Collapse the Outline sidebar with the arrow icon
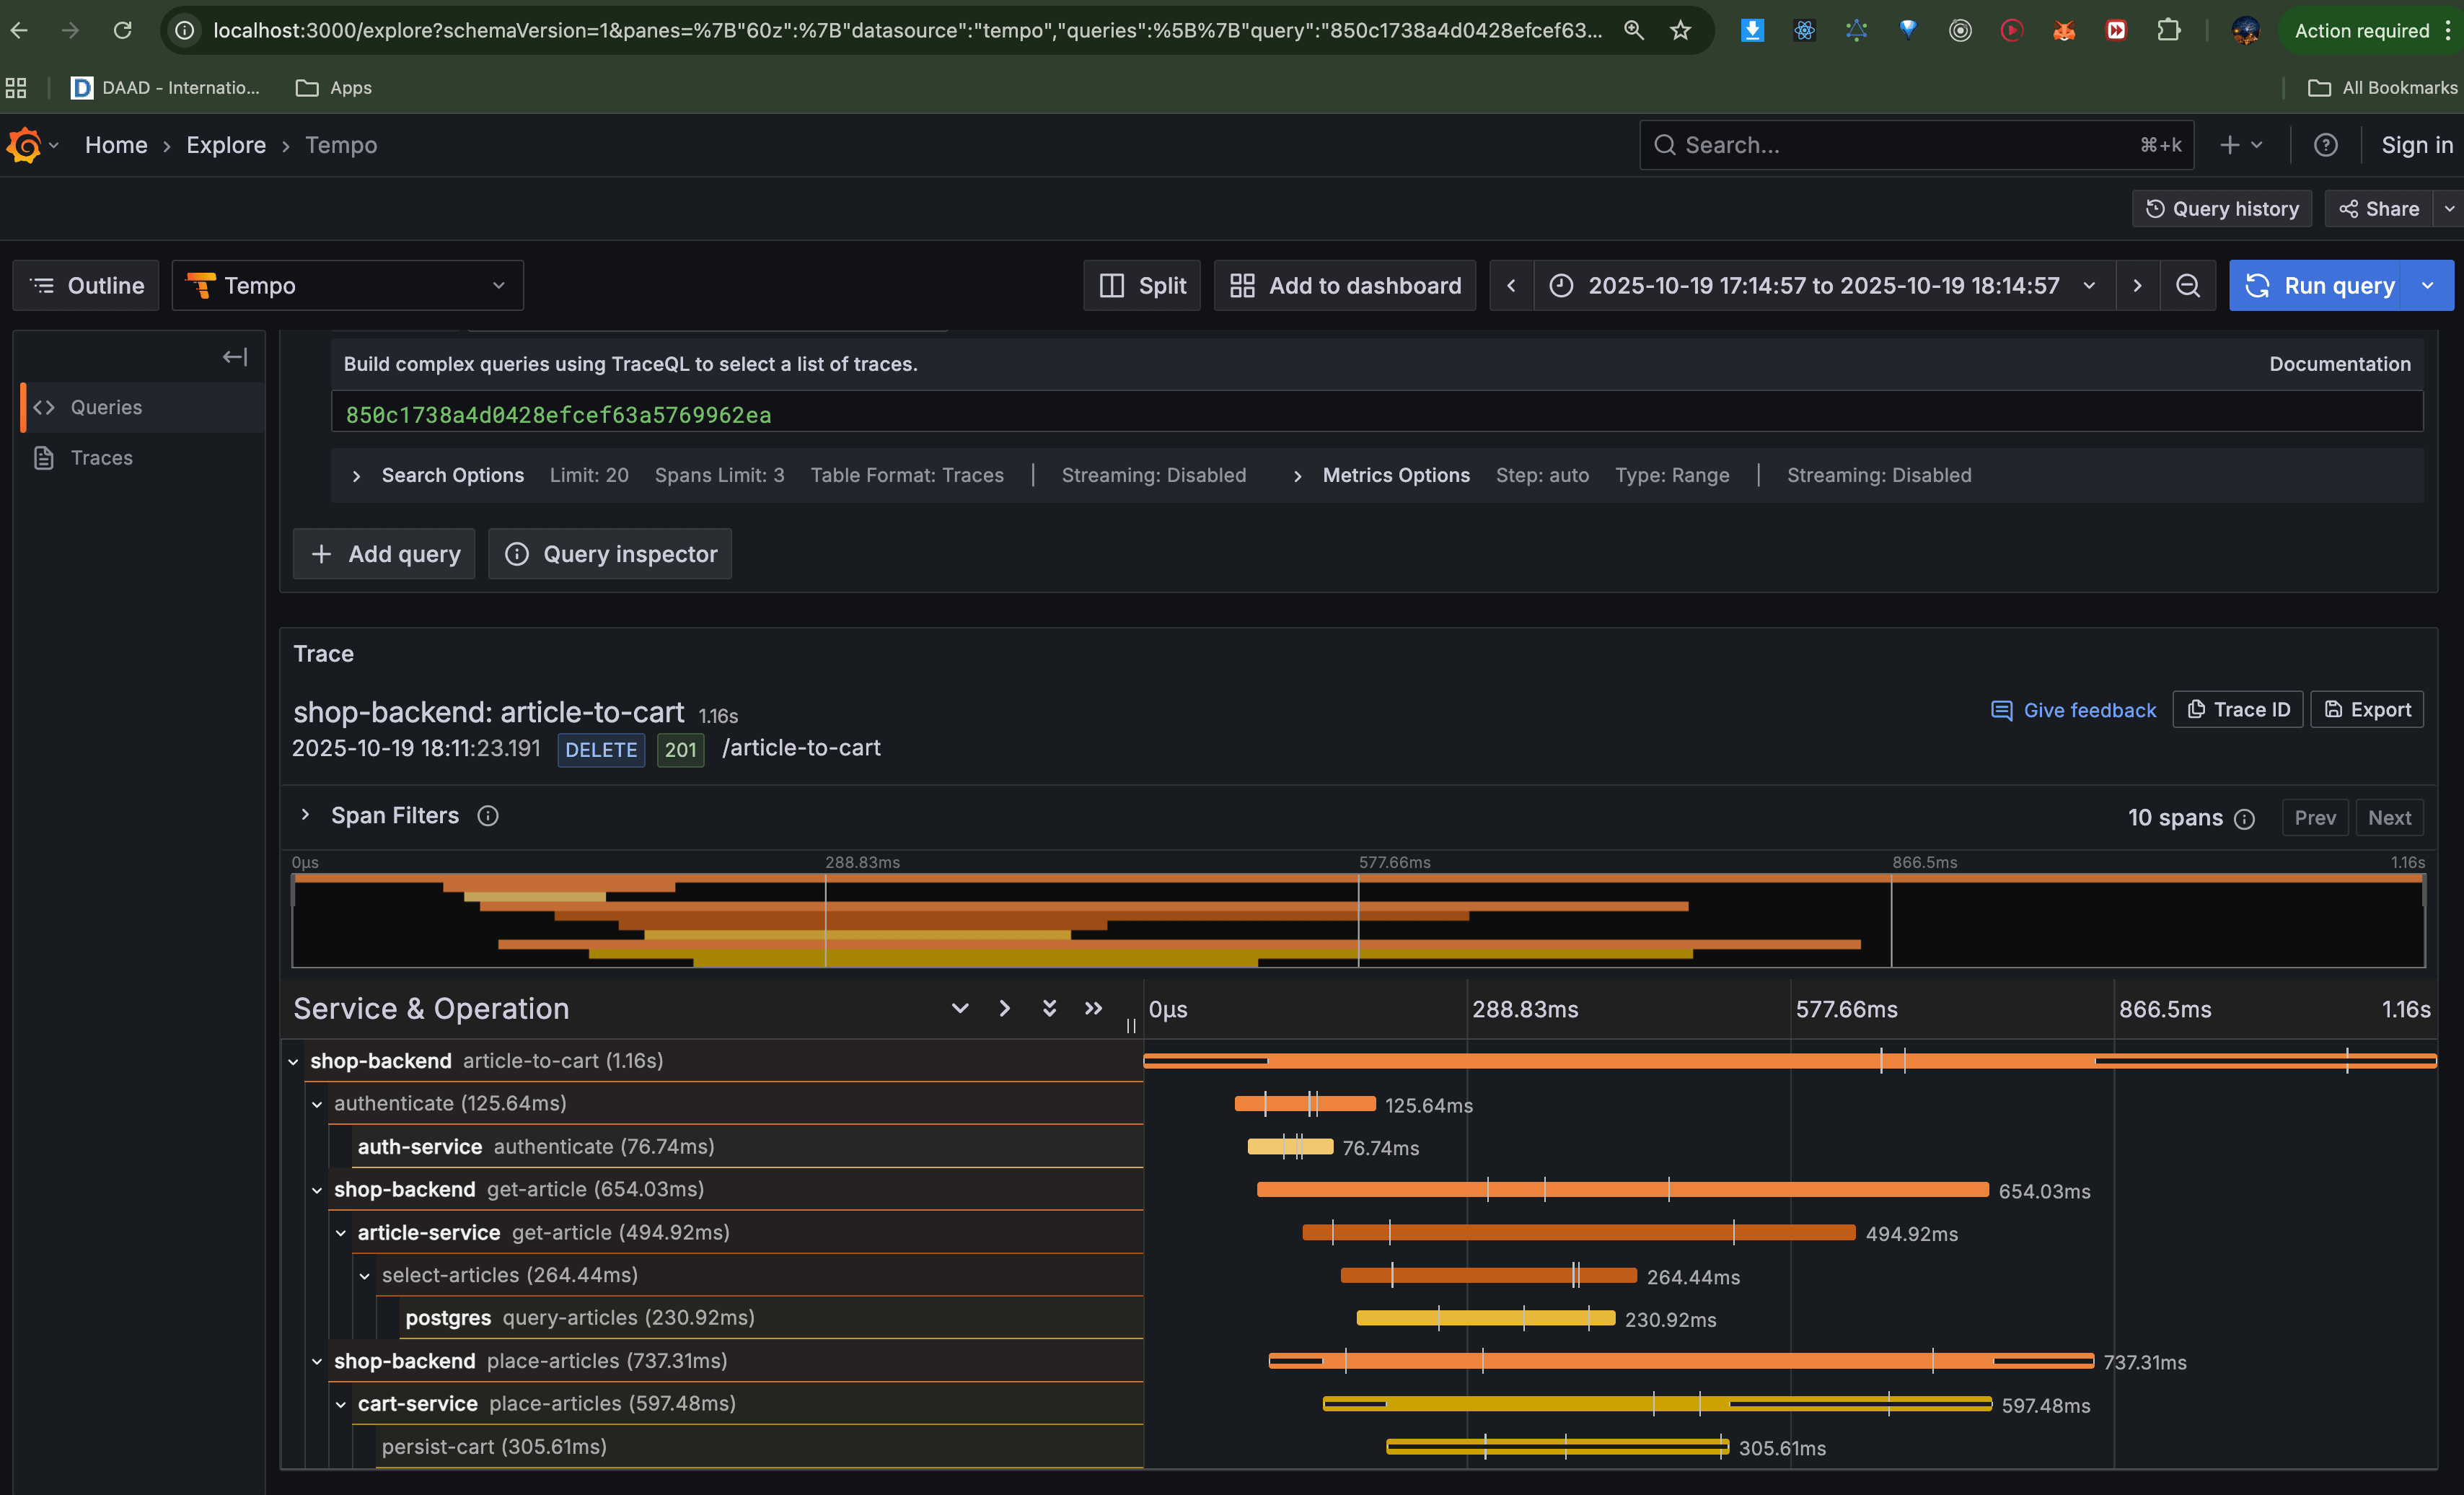The image size is (2464, 1495). (235, 357)
